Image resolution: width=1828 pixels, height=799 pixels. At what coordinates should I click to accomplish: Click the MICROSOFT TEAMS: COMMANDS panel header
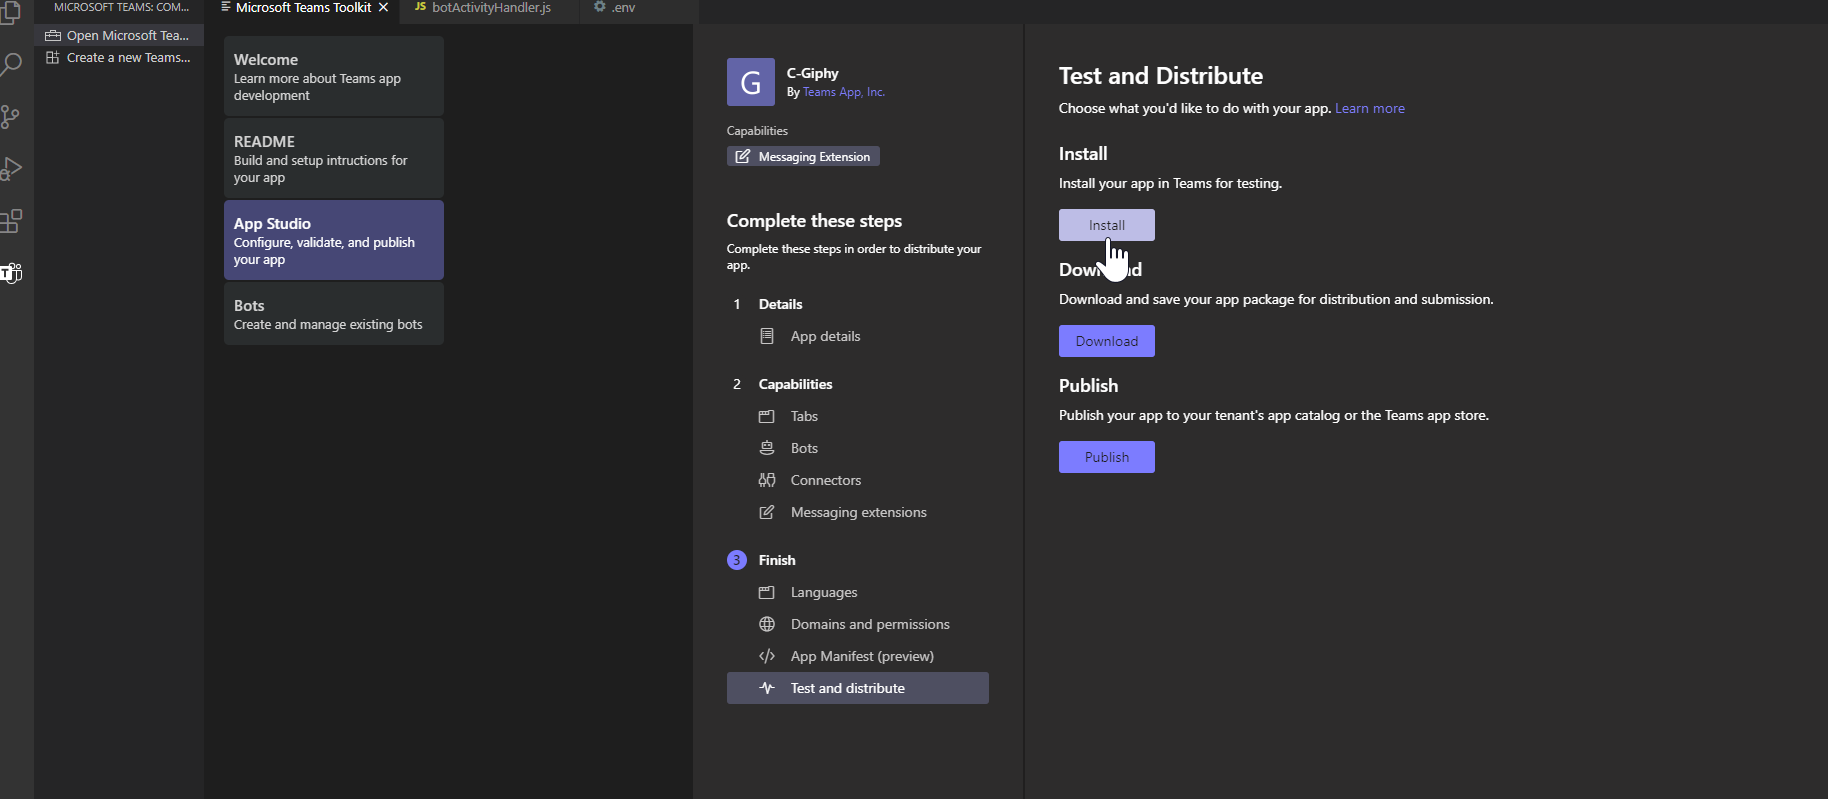(119, 8)
